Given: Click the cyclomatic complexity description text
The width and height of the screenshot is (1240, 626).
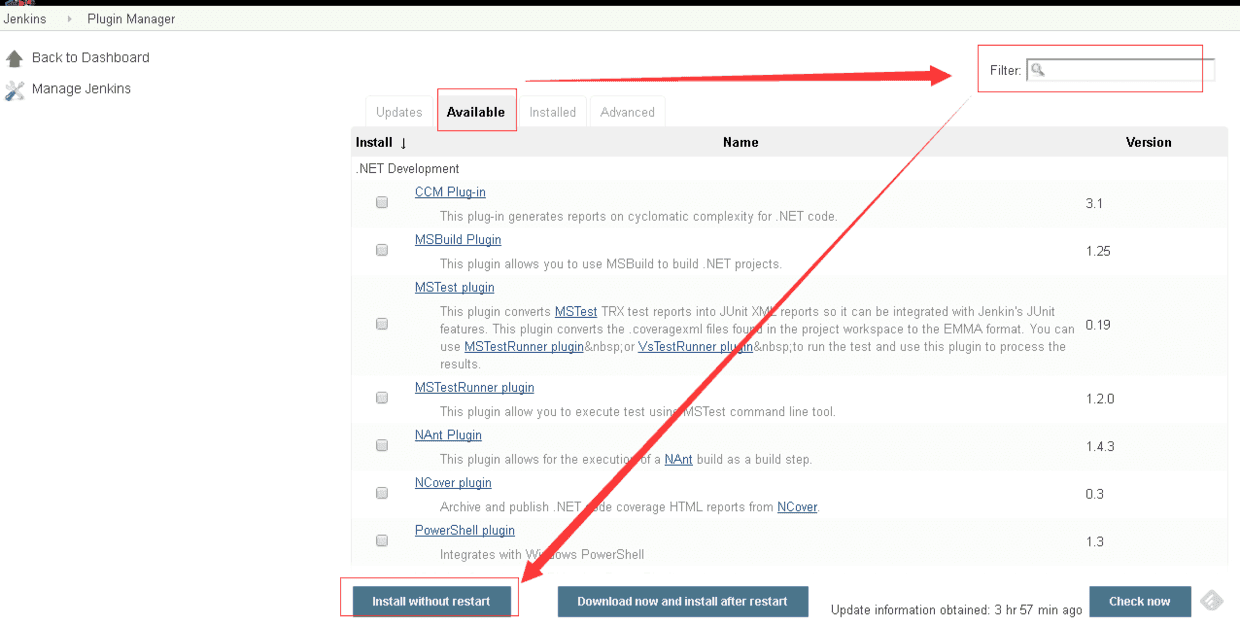Looking at the screenshot, I should (x=639, y=216).
